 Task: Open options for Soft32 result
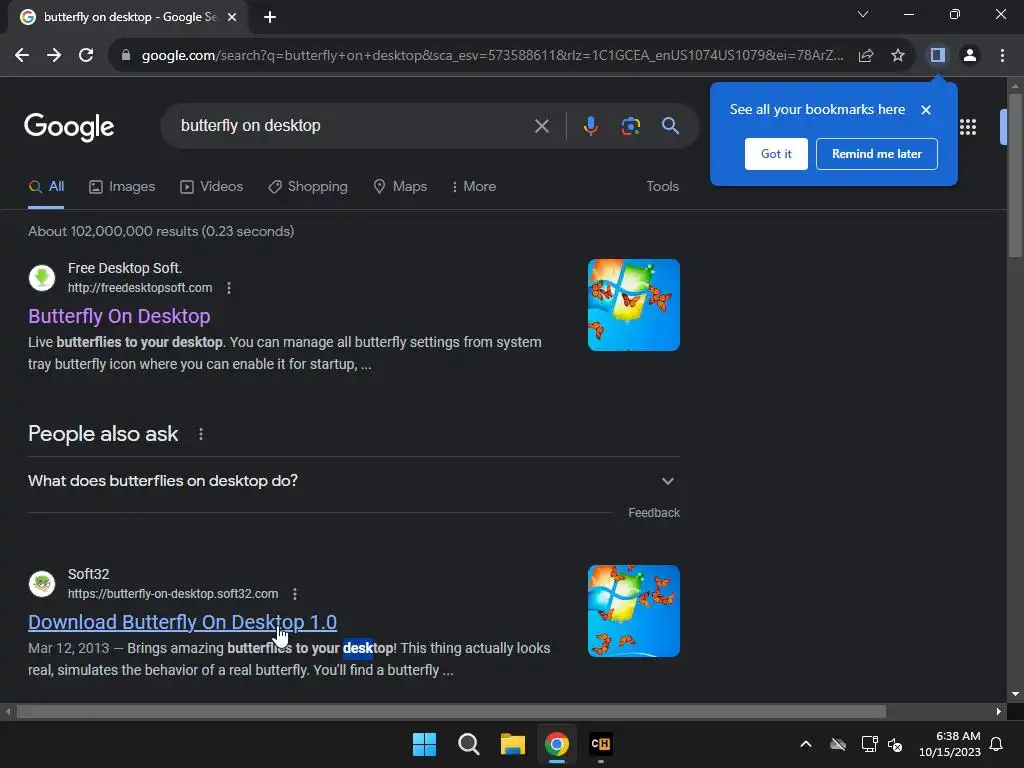point(295,594)
